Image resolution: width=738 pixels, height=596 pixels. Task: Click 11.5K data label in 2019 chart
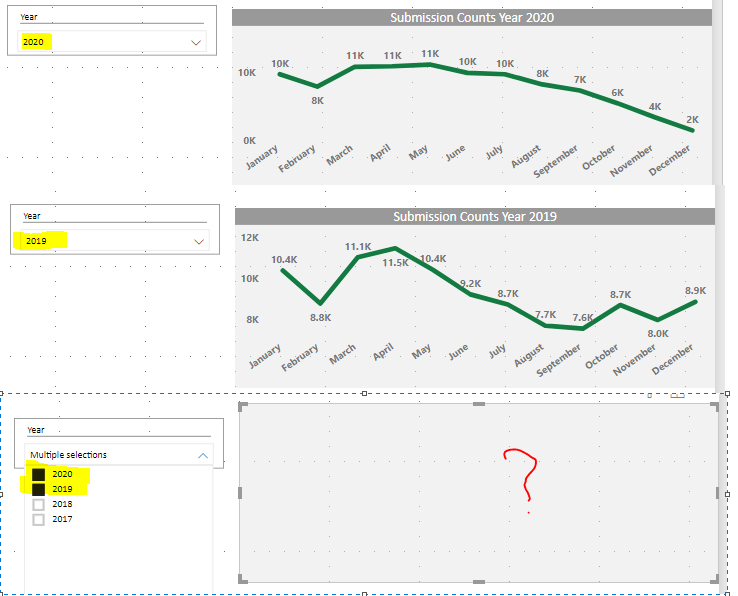pyautogui.click(x=395, y=263)
